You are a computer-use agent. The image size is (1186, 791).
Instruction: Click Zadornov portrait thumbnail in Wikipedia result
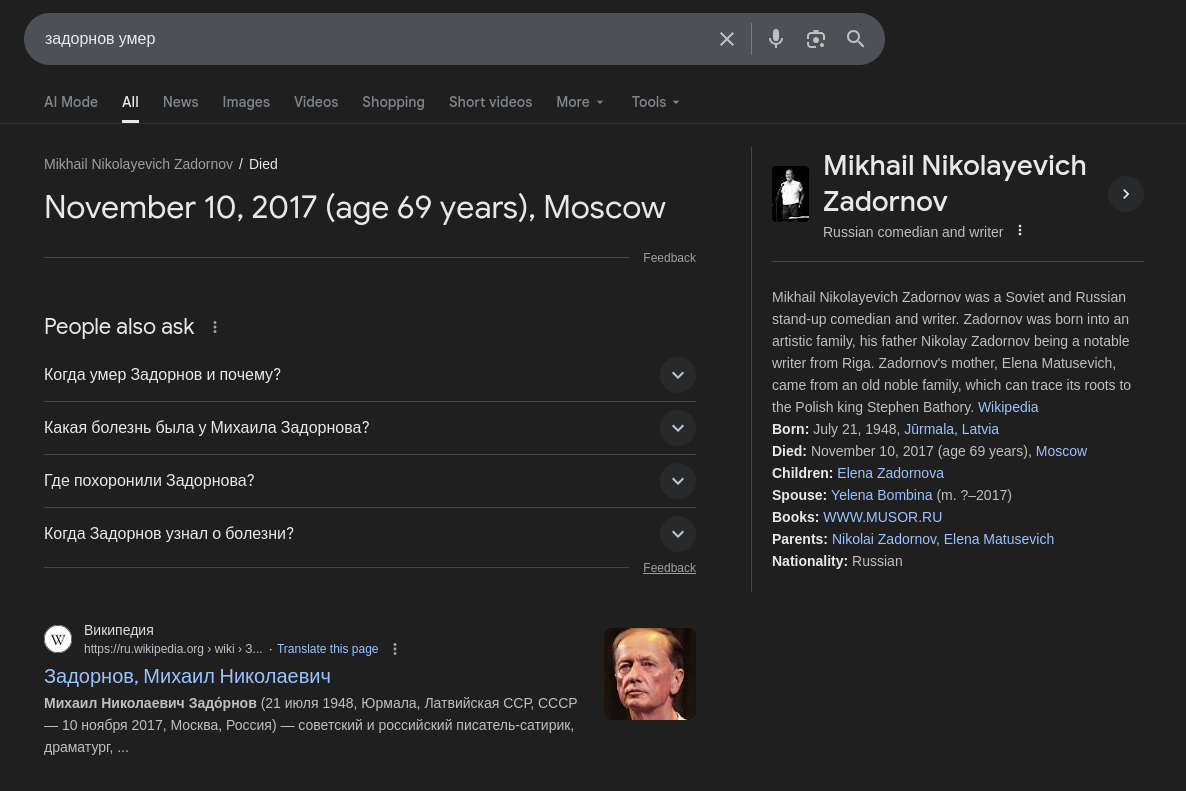tap(650, 674)
